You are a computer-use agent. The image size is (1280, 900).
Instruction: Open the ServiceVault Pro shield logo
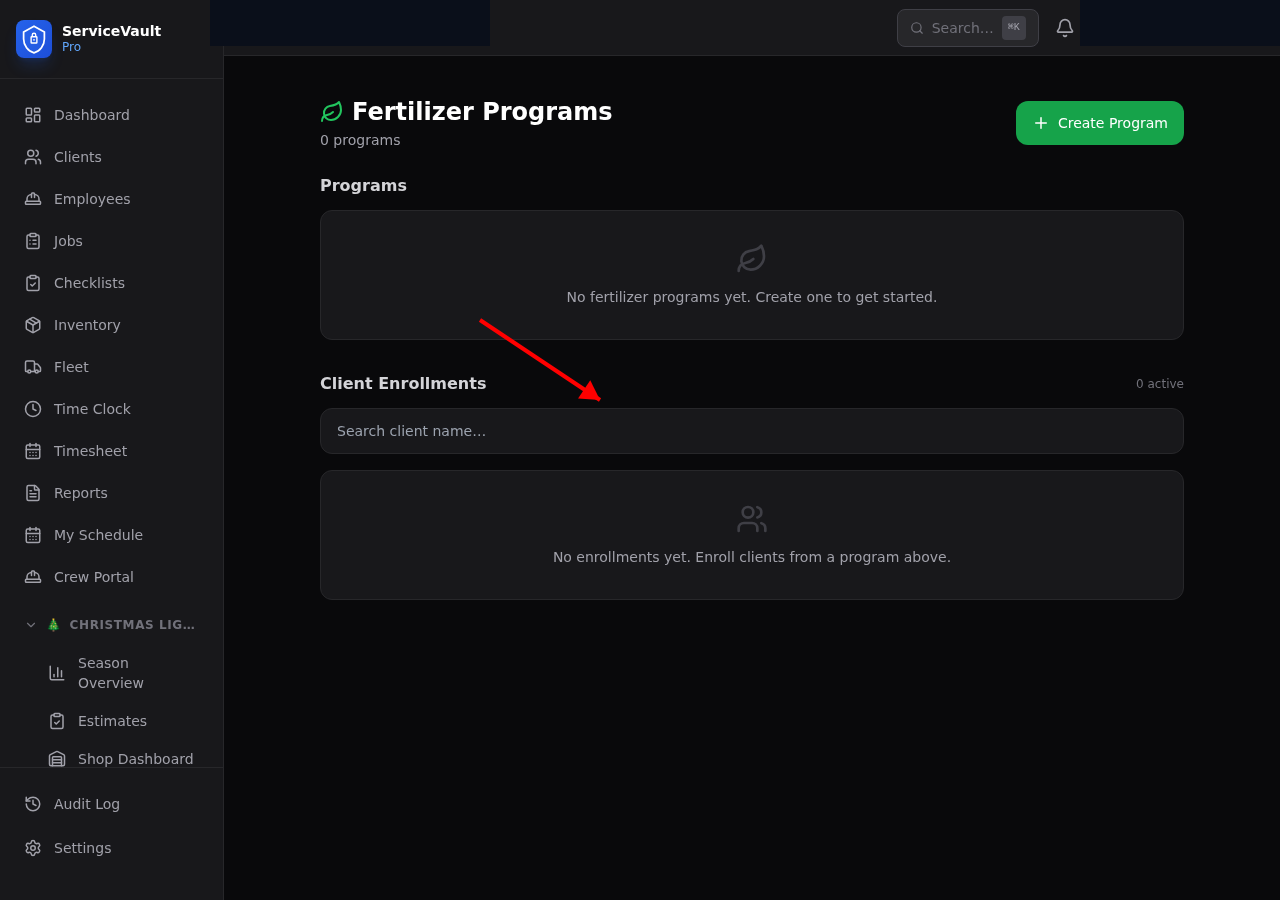33,39
